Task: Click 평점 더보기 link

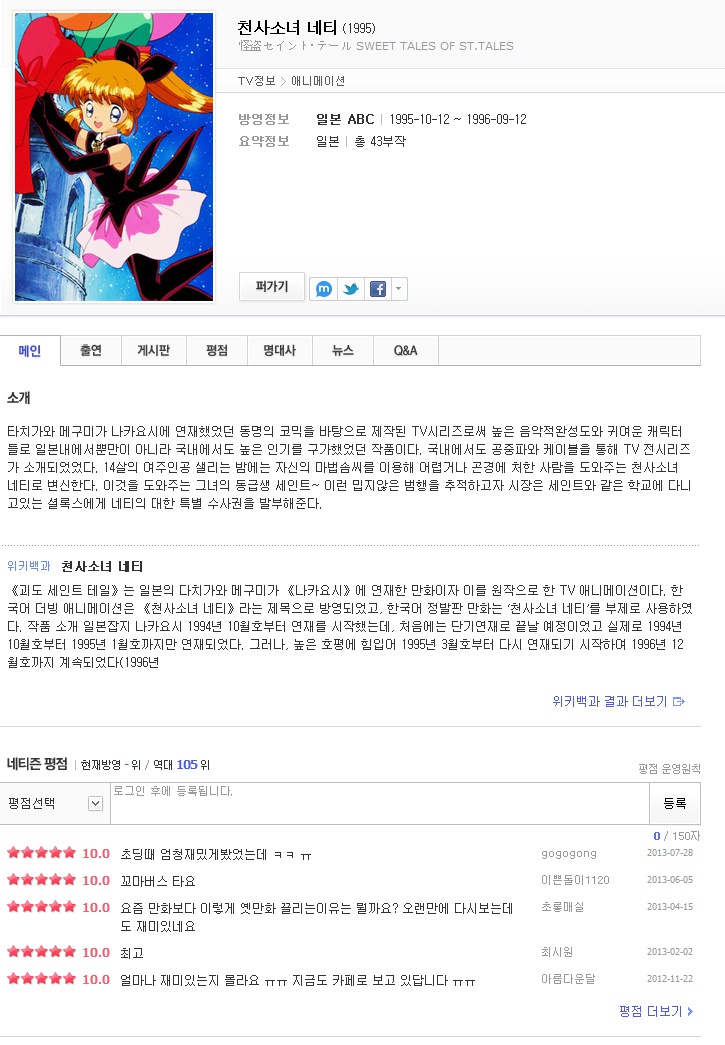Action: [x=656, y=1011]
